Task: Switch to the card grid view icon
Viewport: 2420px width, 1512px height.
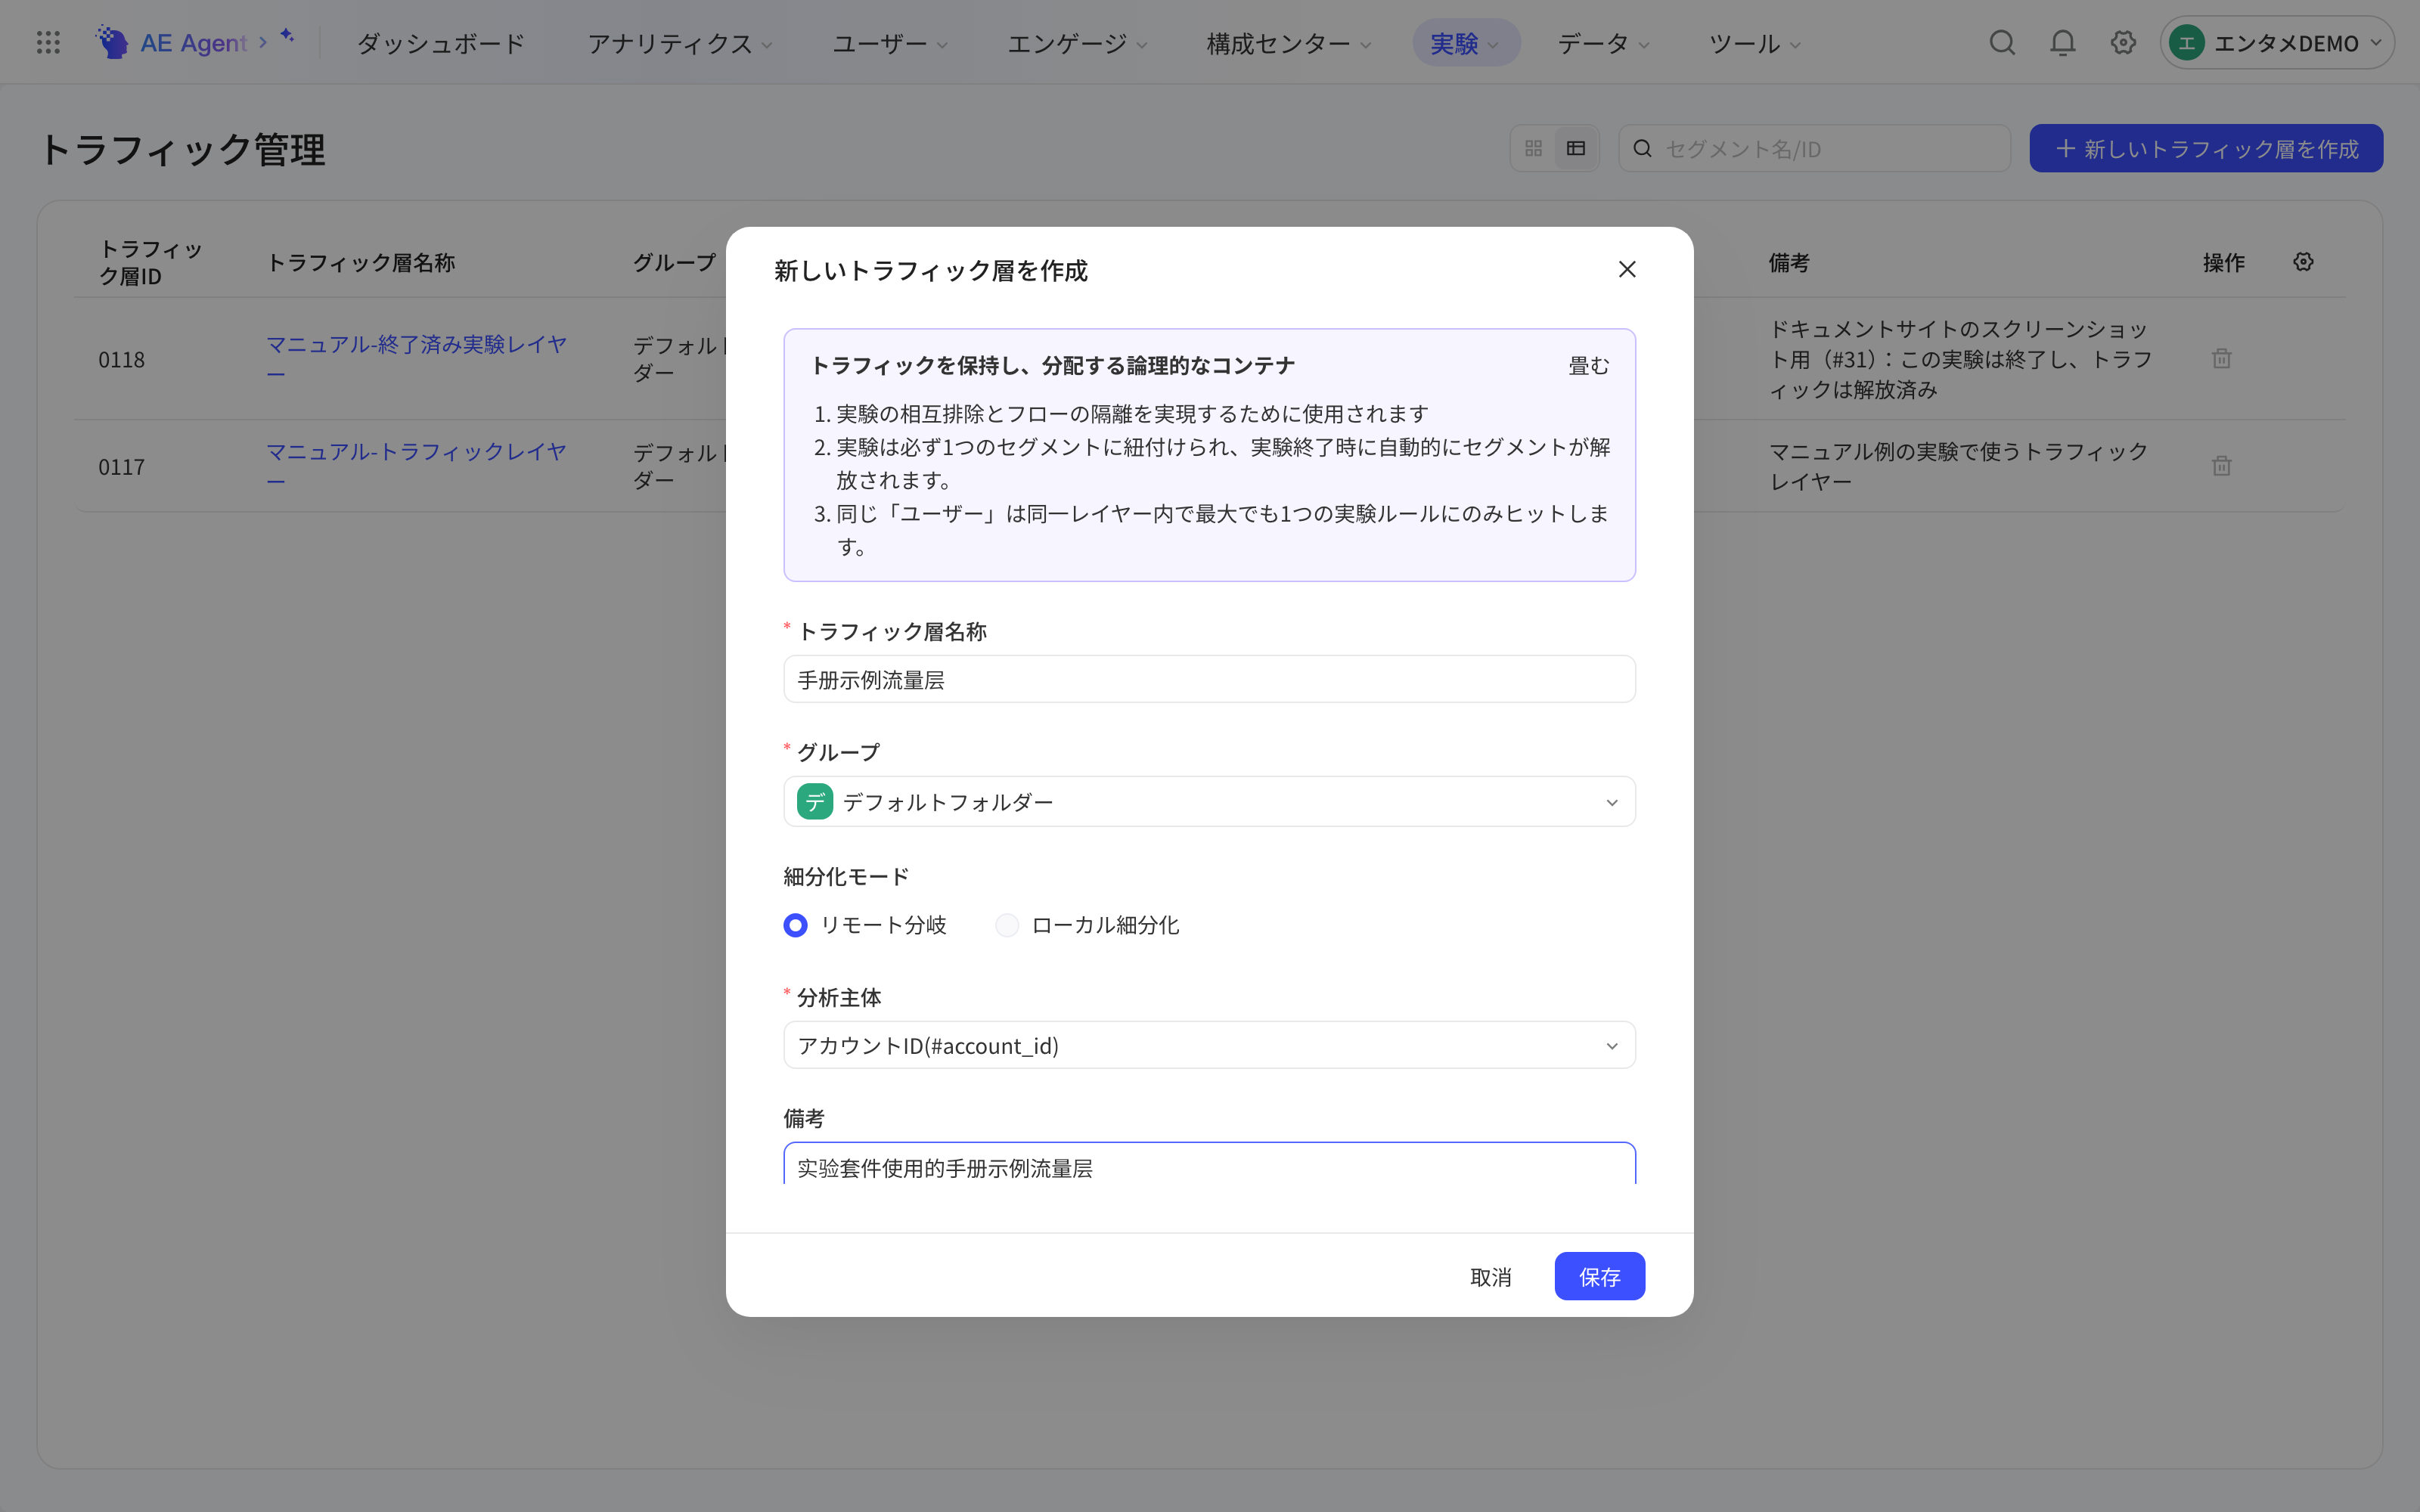Action: point(1533,148)
